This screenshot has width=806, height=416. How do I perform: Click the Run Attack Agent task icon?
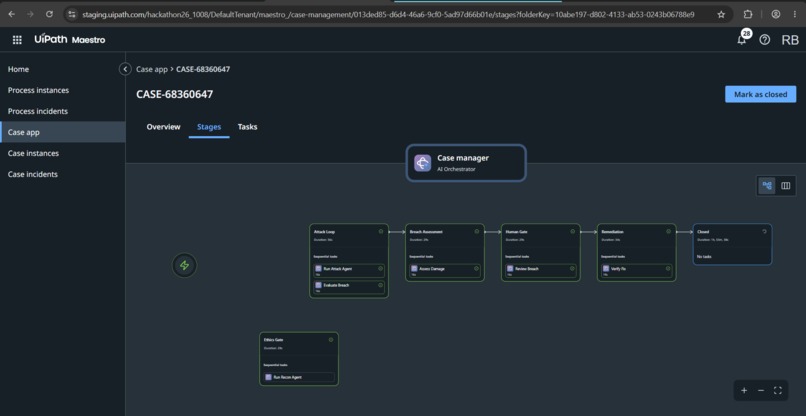(318, 268)
